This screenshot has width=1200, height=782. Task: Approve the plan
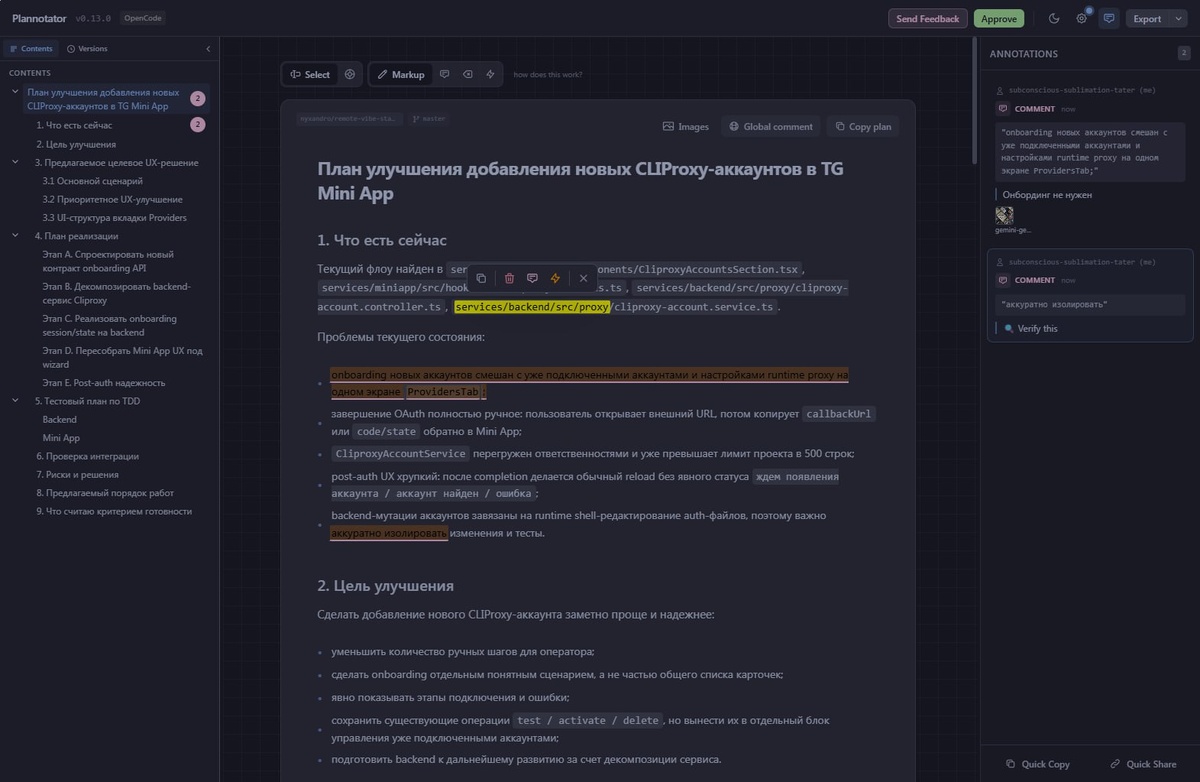click(x=999, y=18)
